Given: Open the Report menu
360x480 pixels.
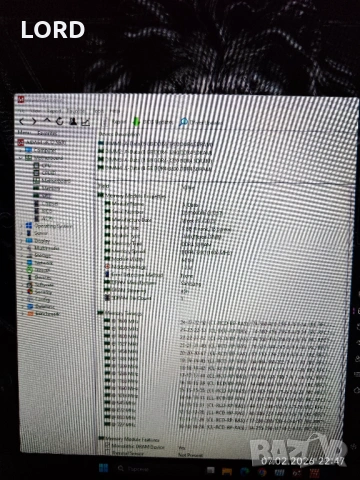Looking at the screenshot, I should coord(54,111).
